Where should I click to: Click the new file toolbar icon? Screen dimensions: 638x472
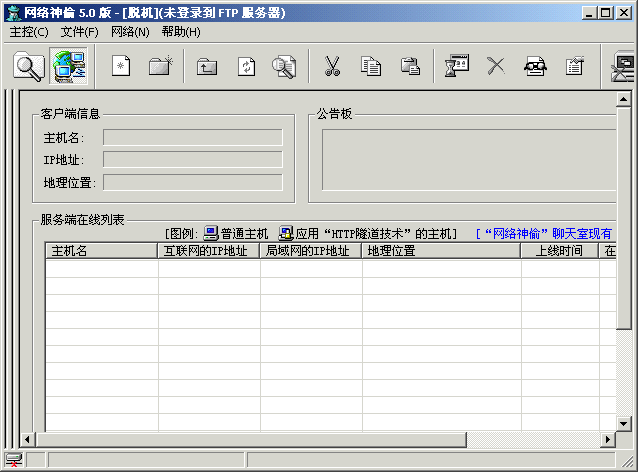click(121, 67)
